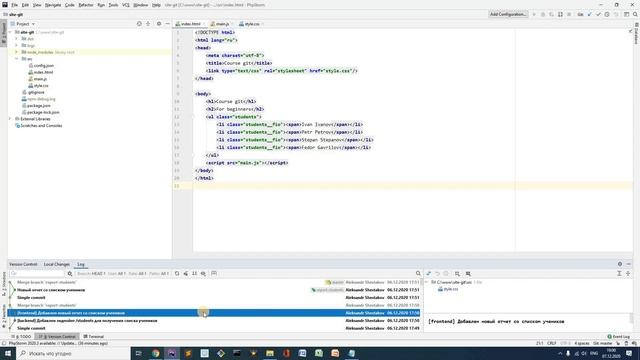Collapse the src folder

click(17, 59)
